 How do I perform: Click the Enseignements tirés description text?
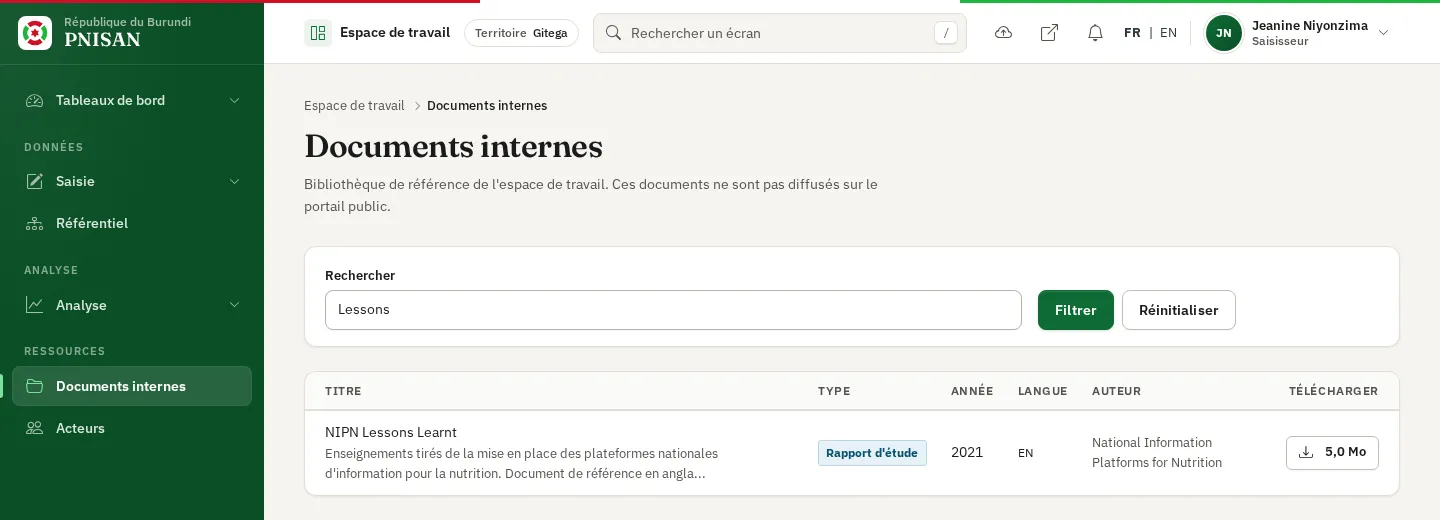point(522,463)
